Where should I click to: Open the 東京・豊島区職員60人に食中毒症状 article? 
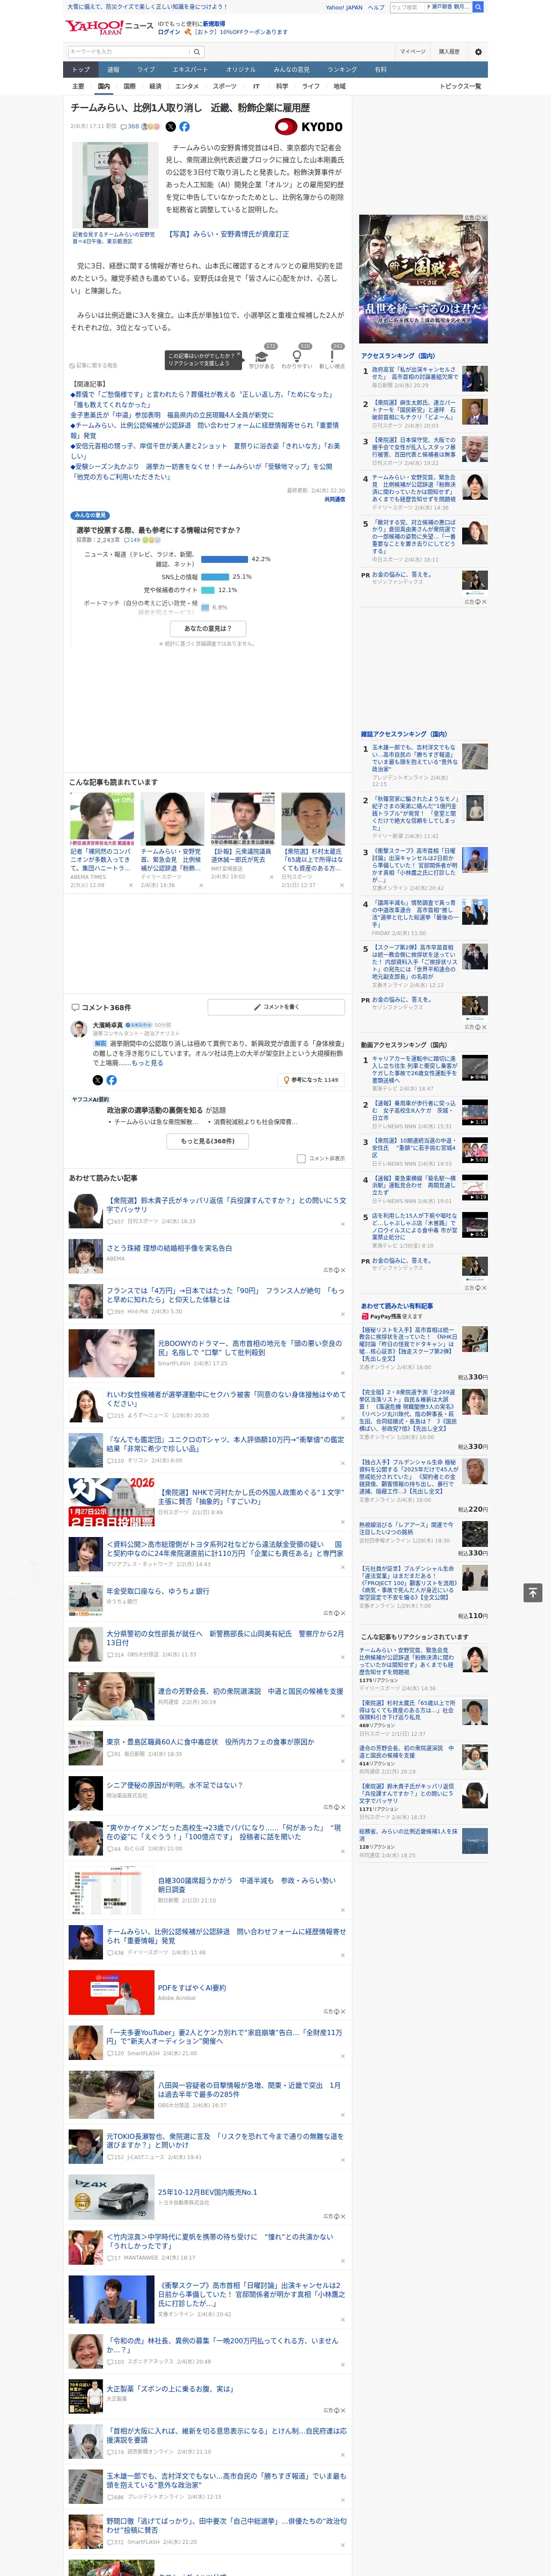coord(210,1741)
